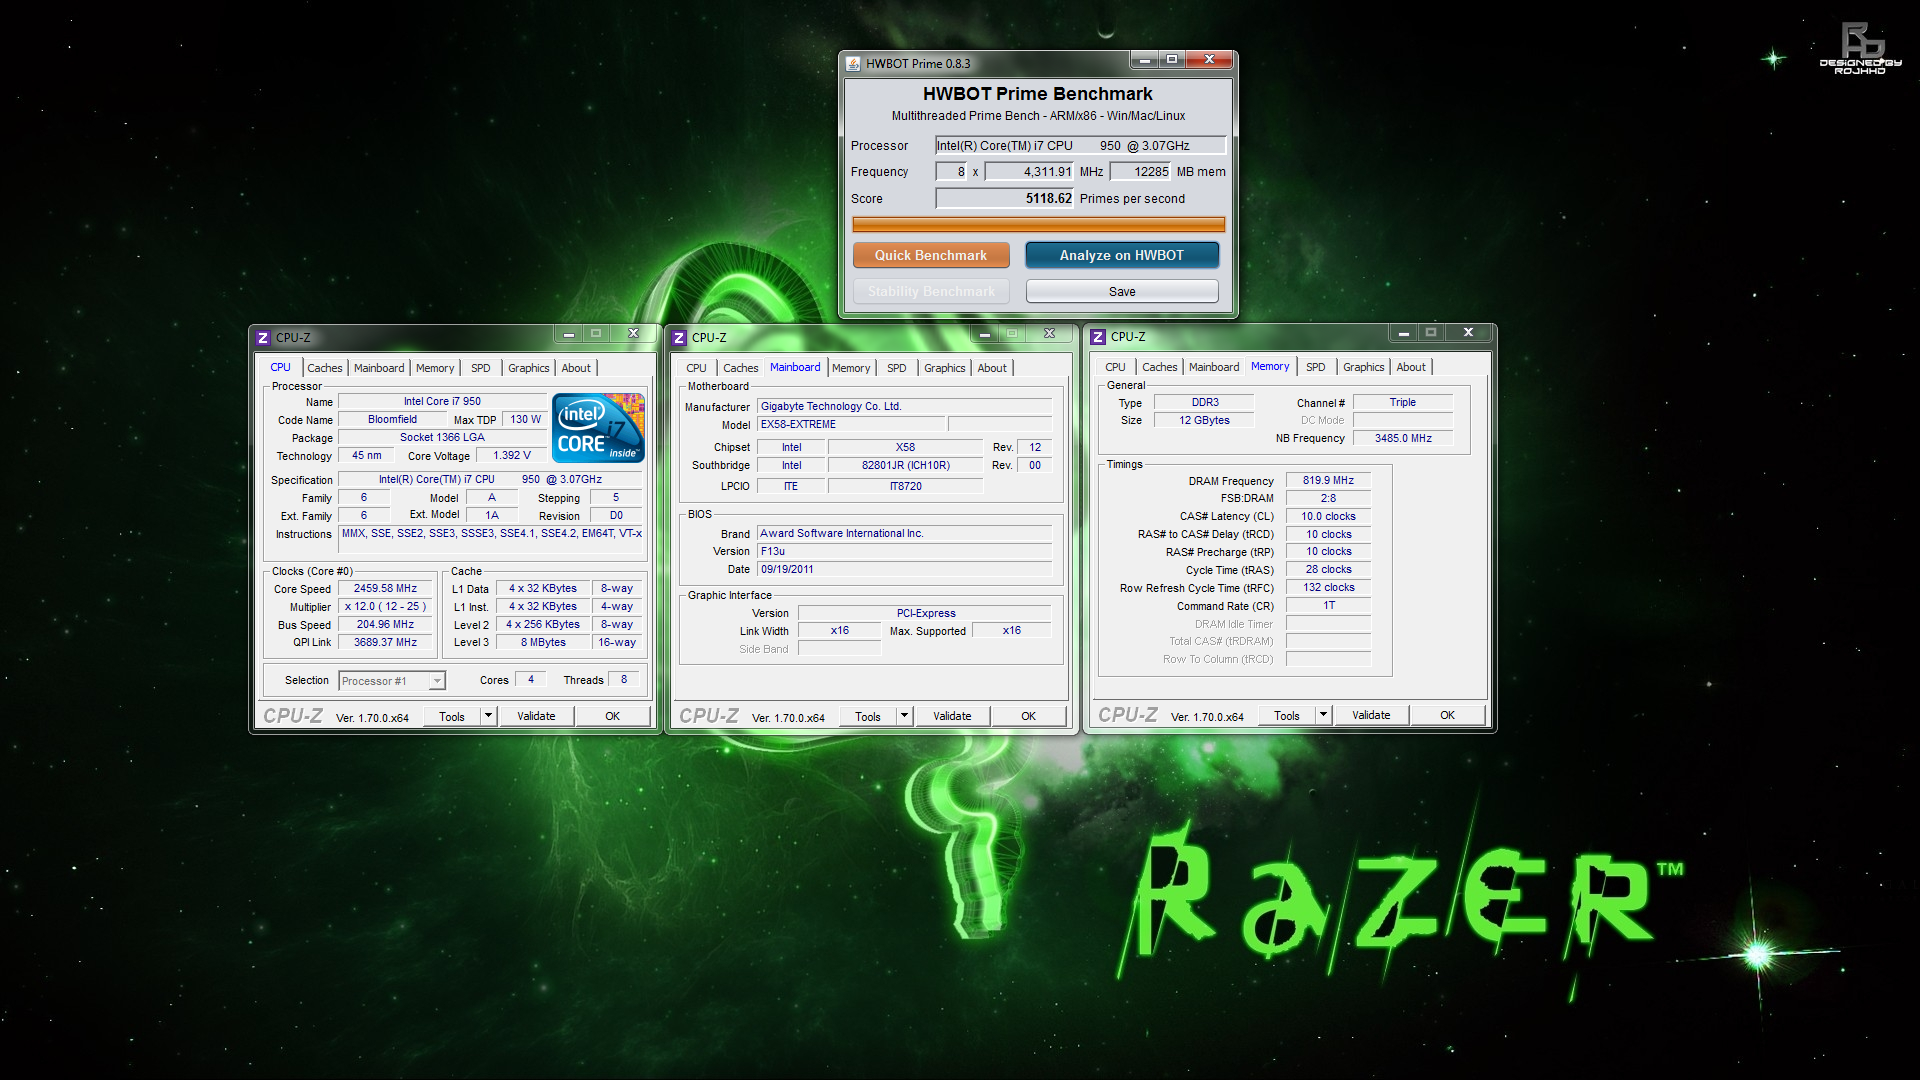Click the QPI Link value 3689.37 MHz

click(385, 643)
